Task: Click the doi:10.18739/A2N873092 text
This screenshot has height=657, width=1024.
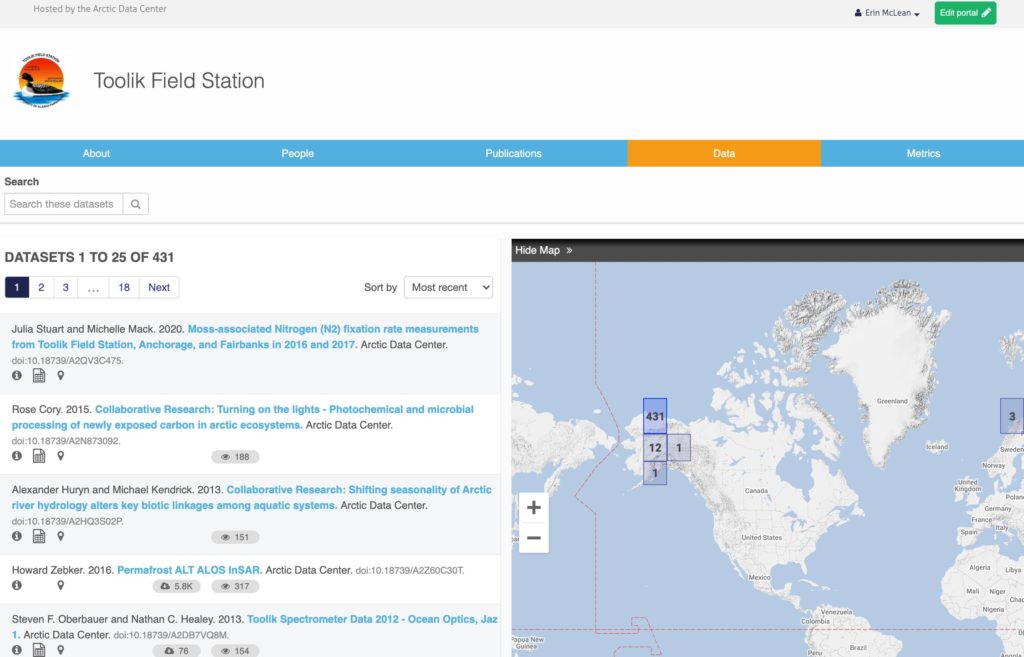Action: pos(66,441)
